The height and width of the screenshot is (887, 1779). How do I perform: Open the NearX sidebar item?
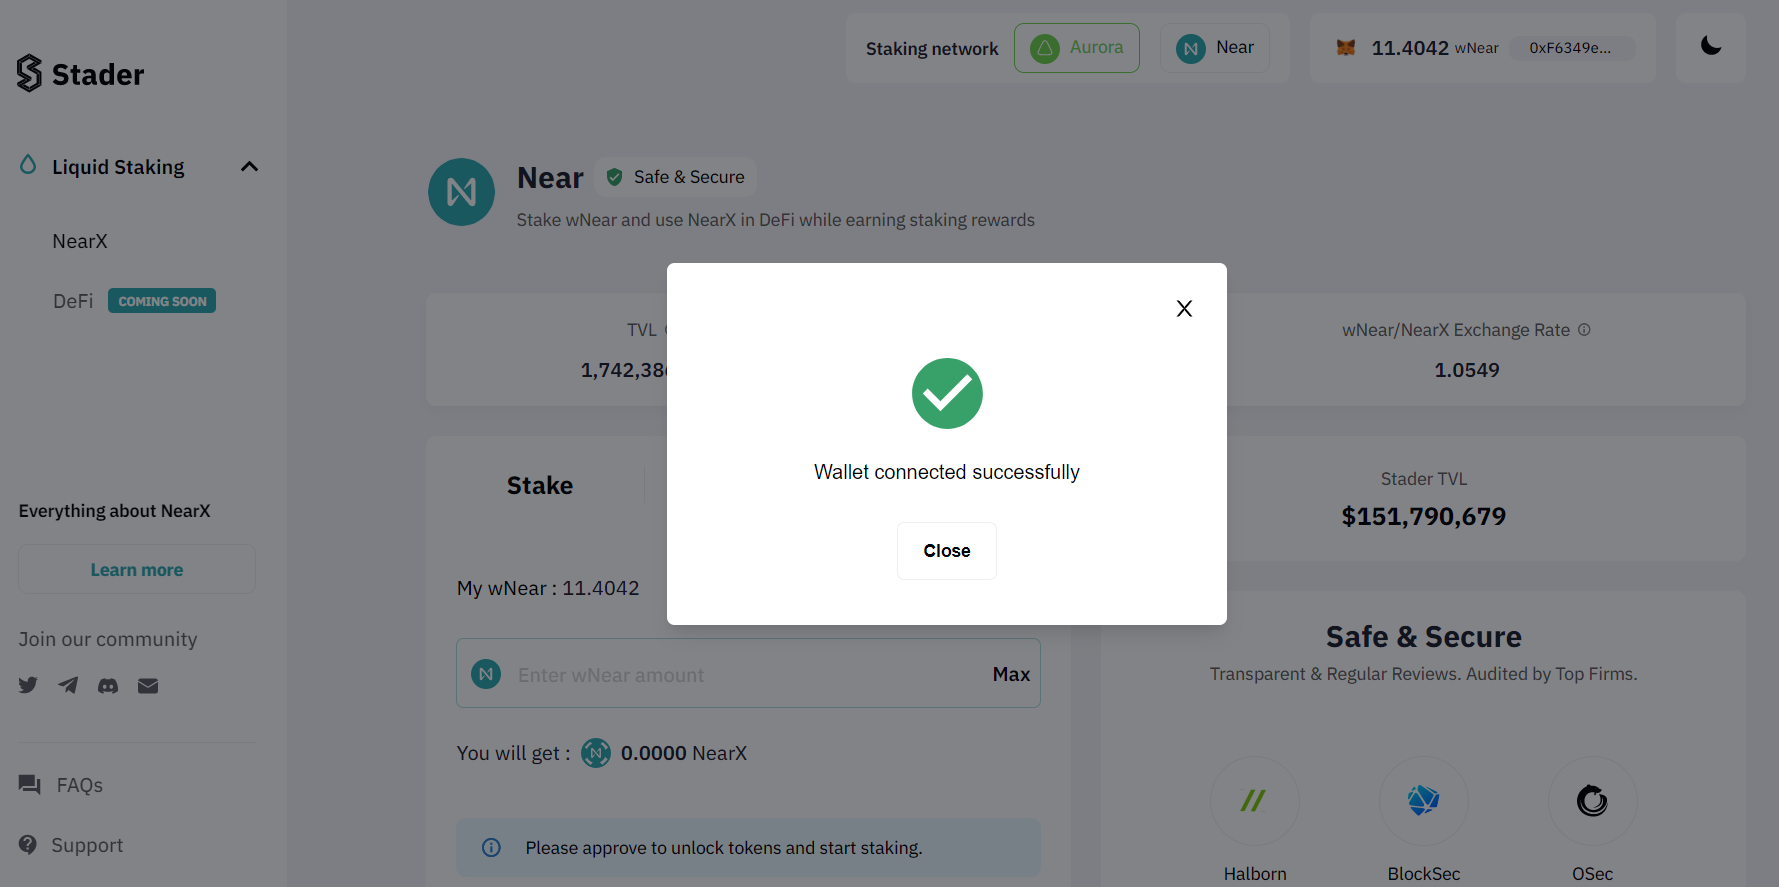pos(80,241)
